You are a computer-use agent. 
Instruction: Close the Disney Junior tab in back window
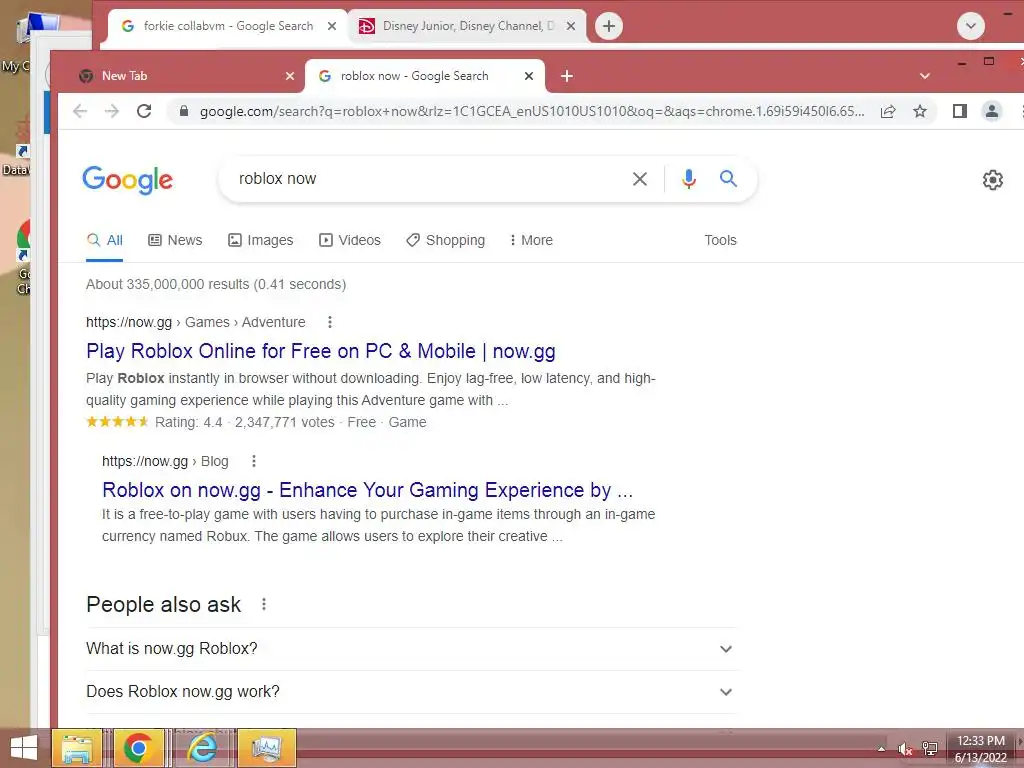(x=571, y=26)
